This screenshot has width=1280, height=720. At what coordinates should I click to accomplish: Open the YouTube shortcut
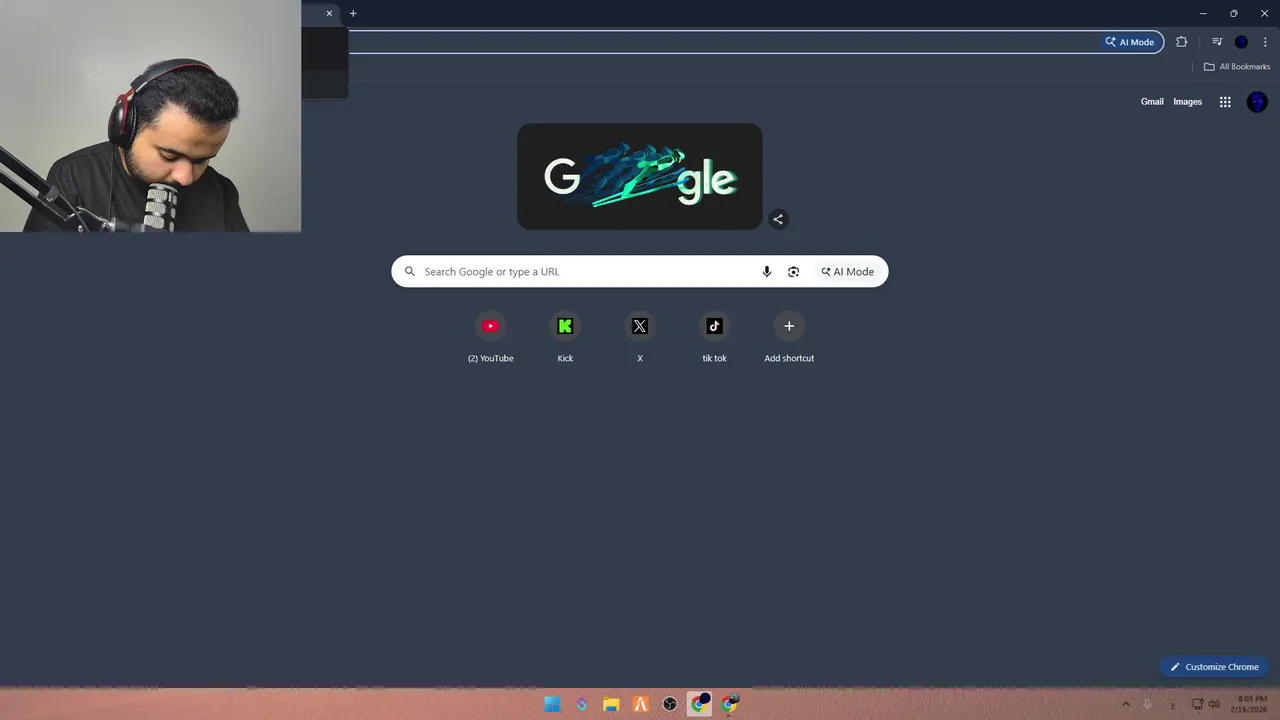coord(490,338)
